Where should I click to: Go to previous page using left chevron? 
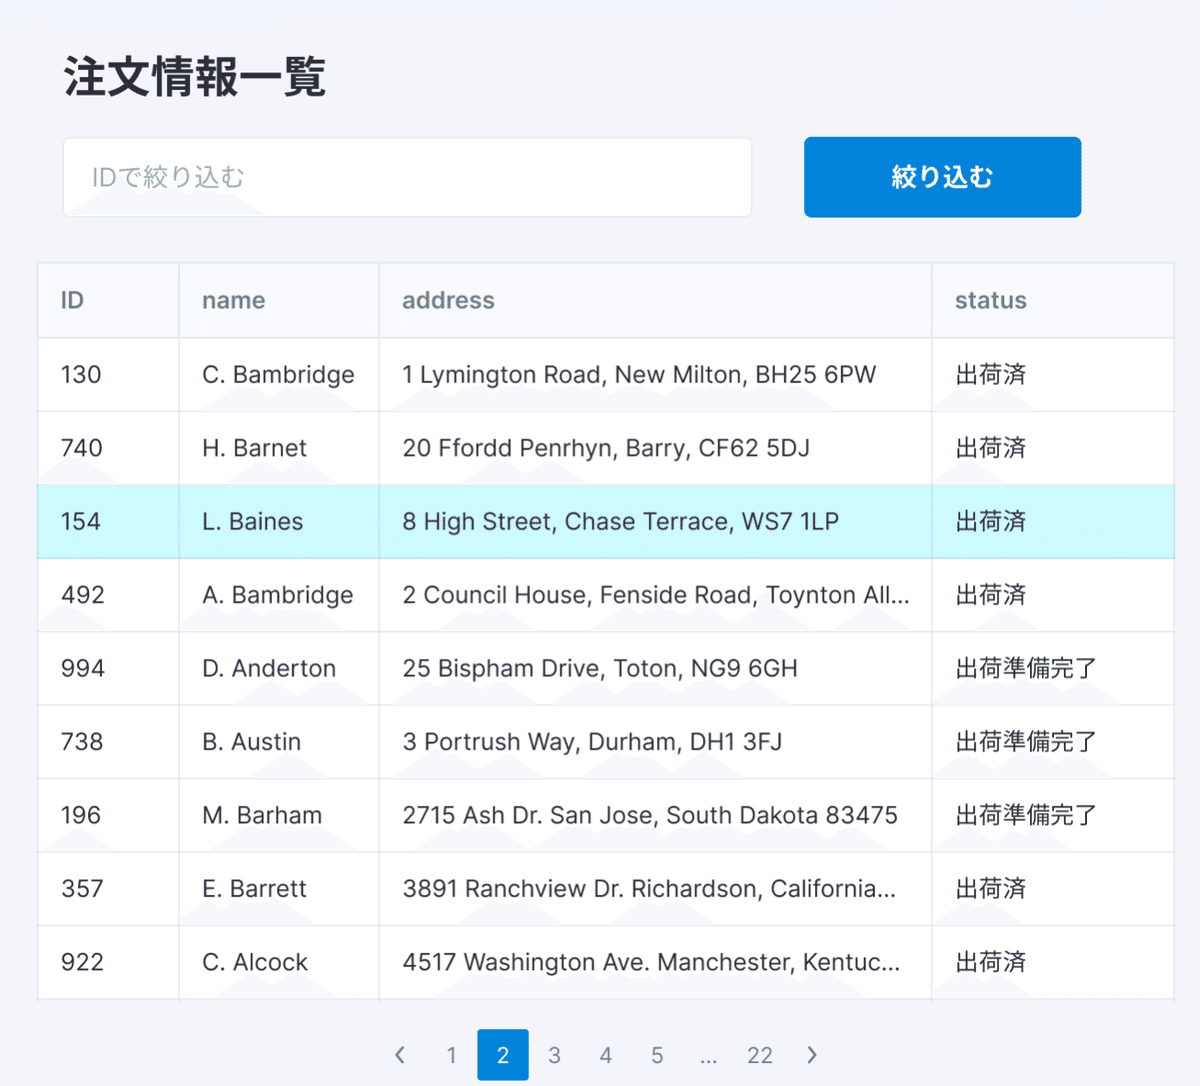pyautogui.click(x=400, y=1055)
